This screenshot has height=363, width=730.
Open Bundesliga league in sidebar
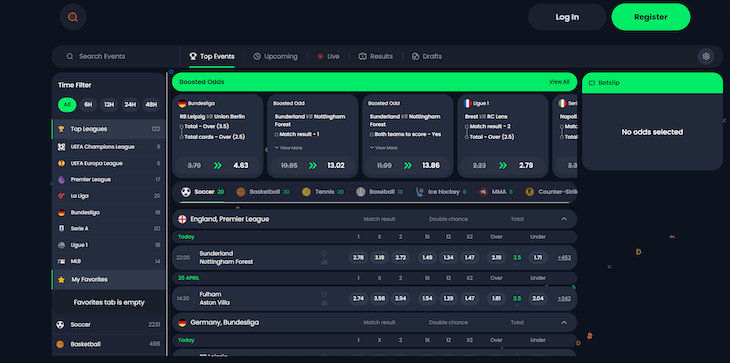(x=108, y=212)
